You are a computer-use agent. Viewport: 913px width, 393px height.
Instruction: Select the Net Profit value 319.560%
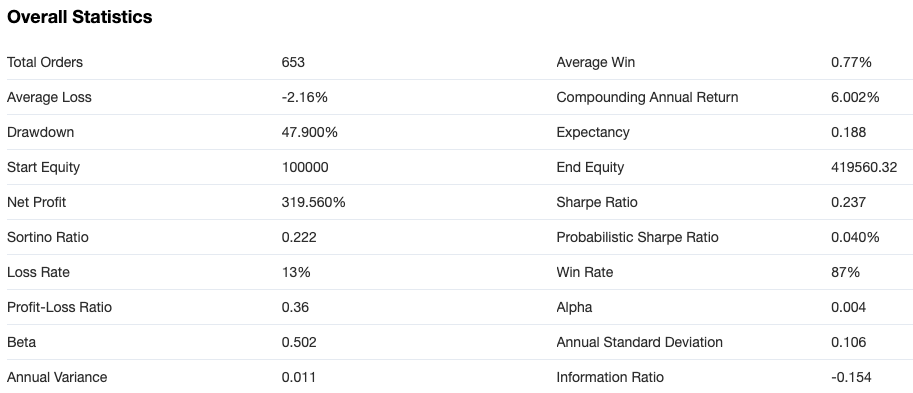[x=313, y=202]
